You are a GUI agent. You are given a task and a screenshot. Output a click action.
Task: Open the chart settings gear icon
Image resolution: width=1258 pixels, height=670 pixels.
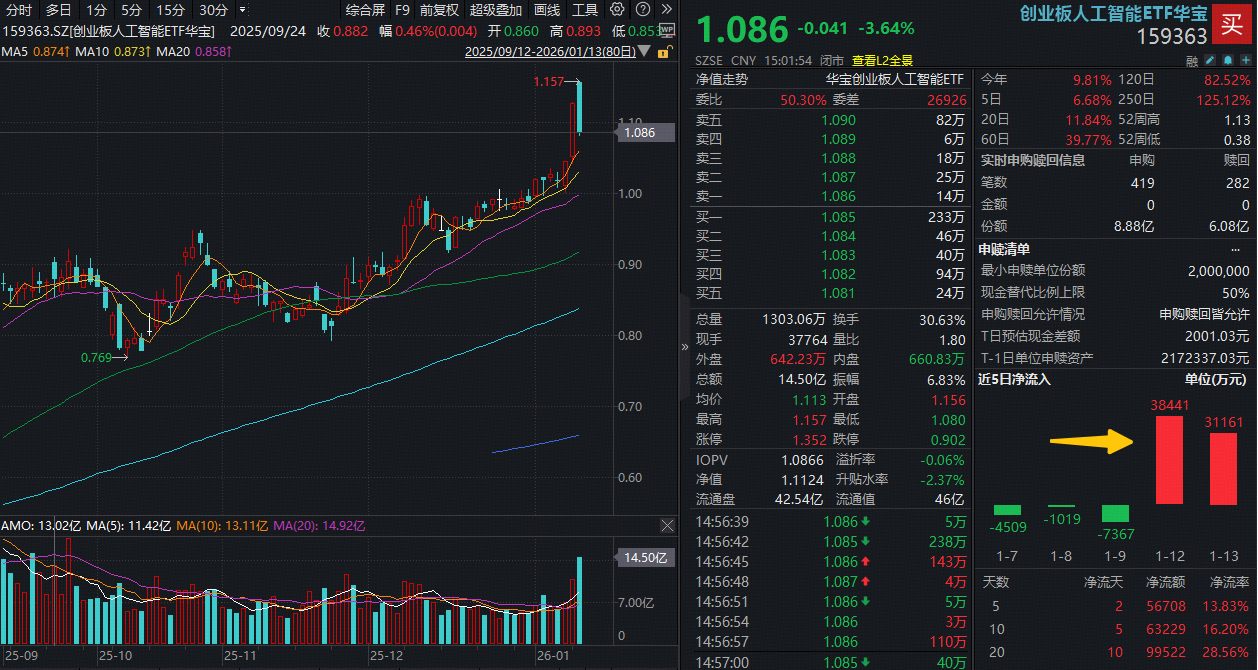click(x=617, y=9)
